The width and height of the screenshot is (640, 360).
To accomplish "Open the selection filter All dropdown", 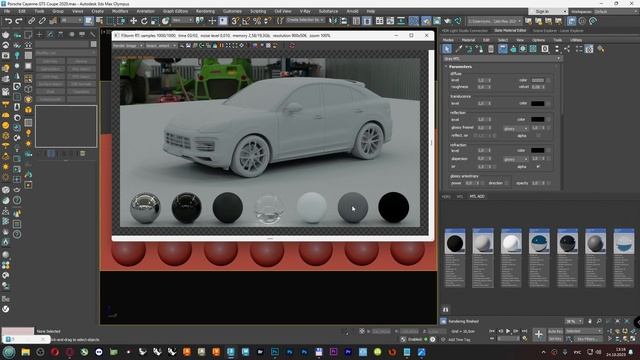I will 71,20.
